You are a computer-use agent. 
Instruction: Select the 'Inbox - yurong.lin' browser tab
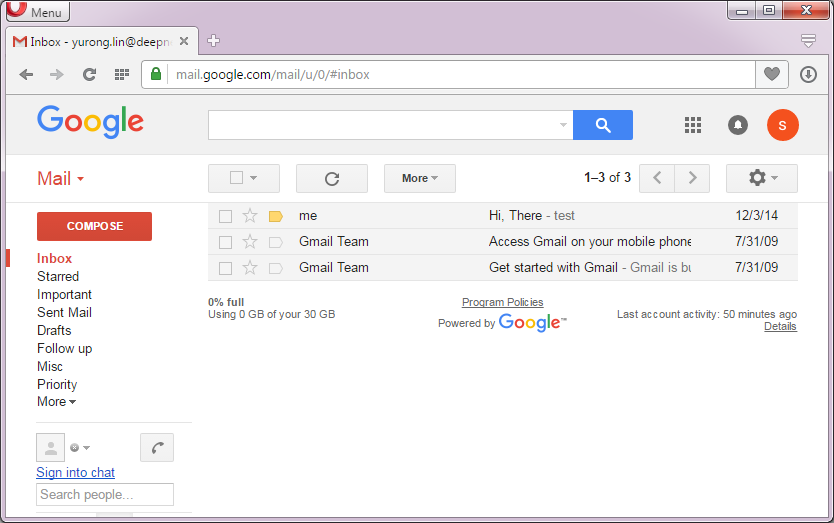coord(102,41)
